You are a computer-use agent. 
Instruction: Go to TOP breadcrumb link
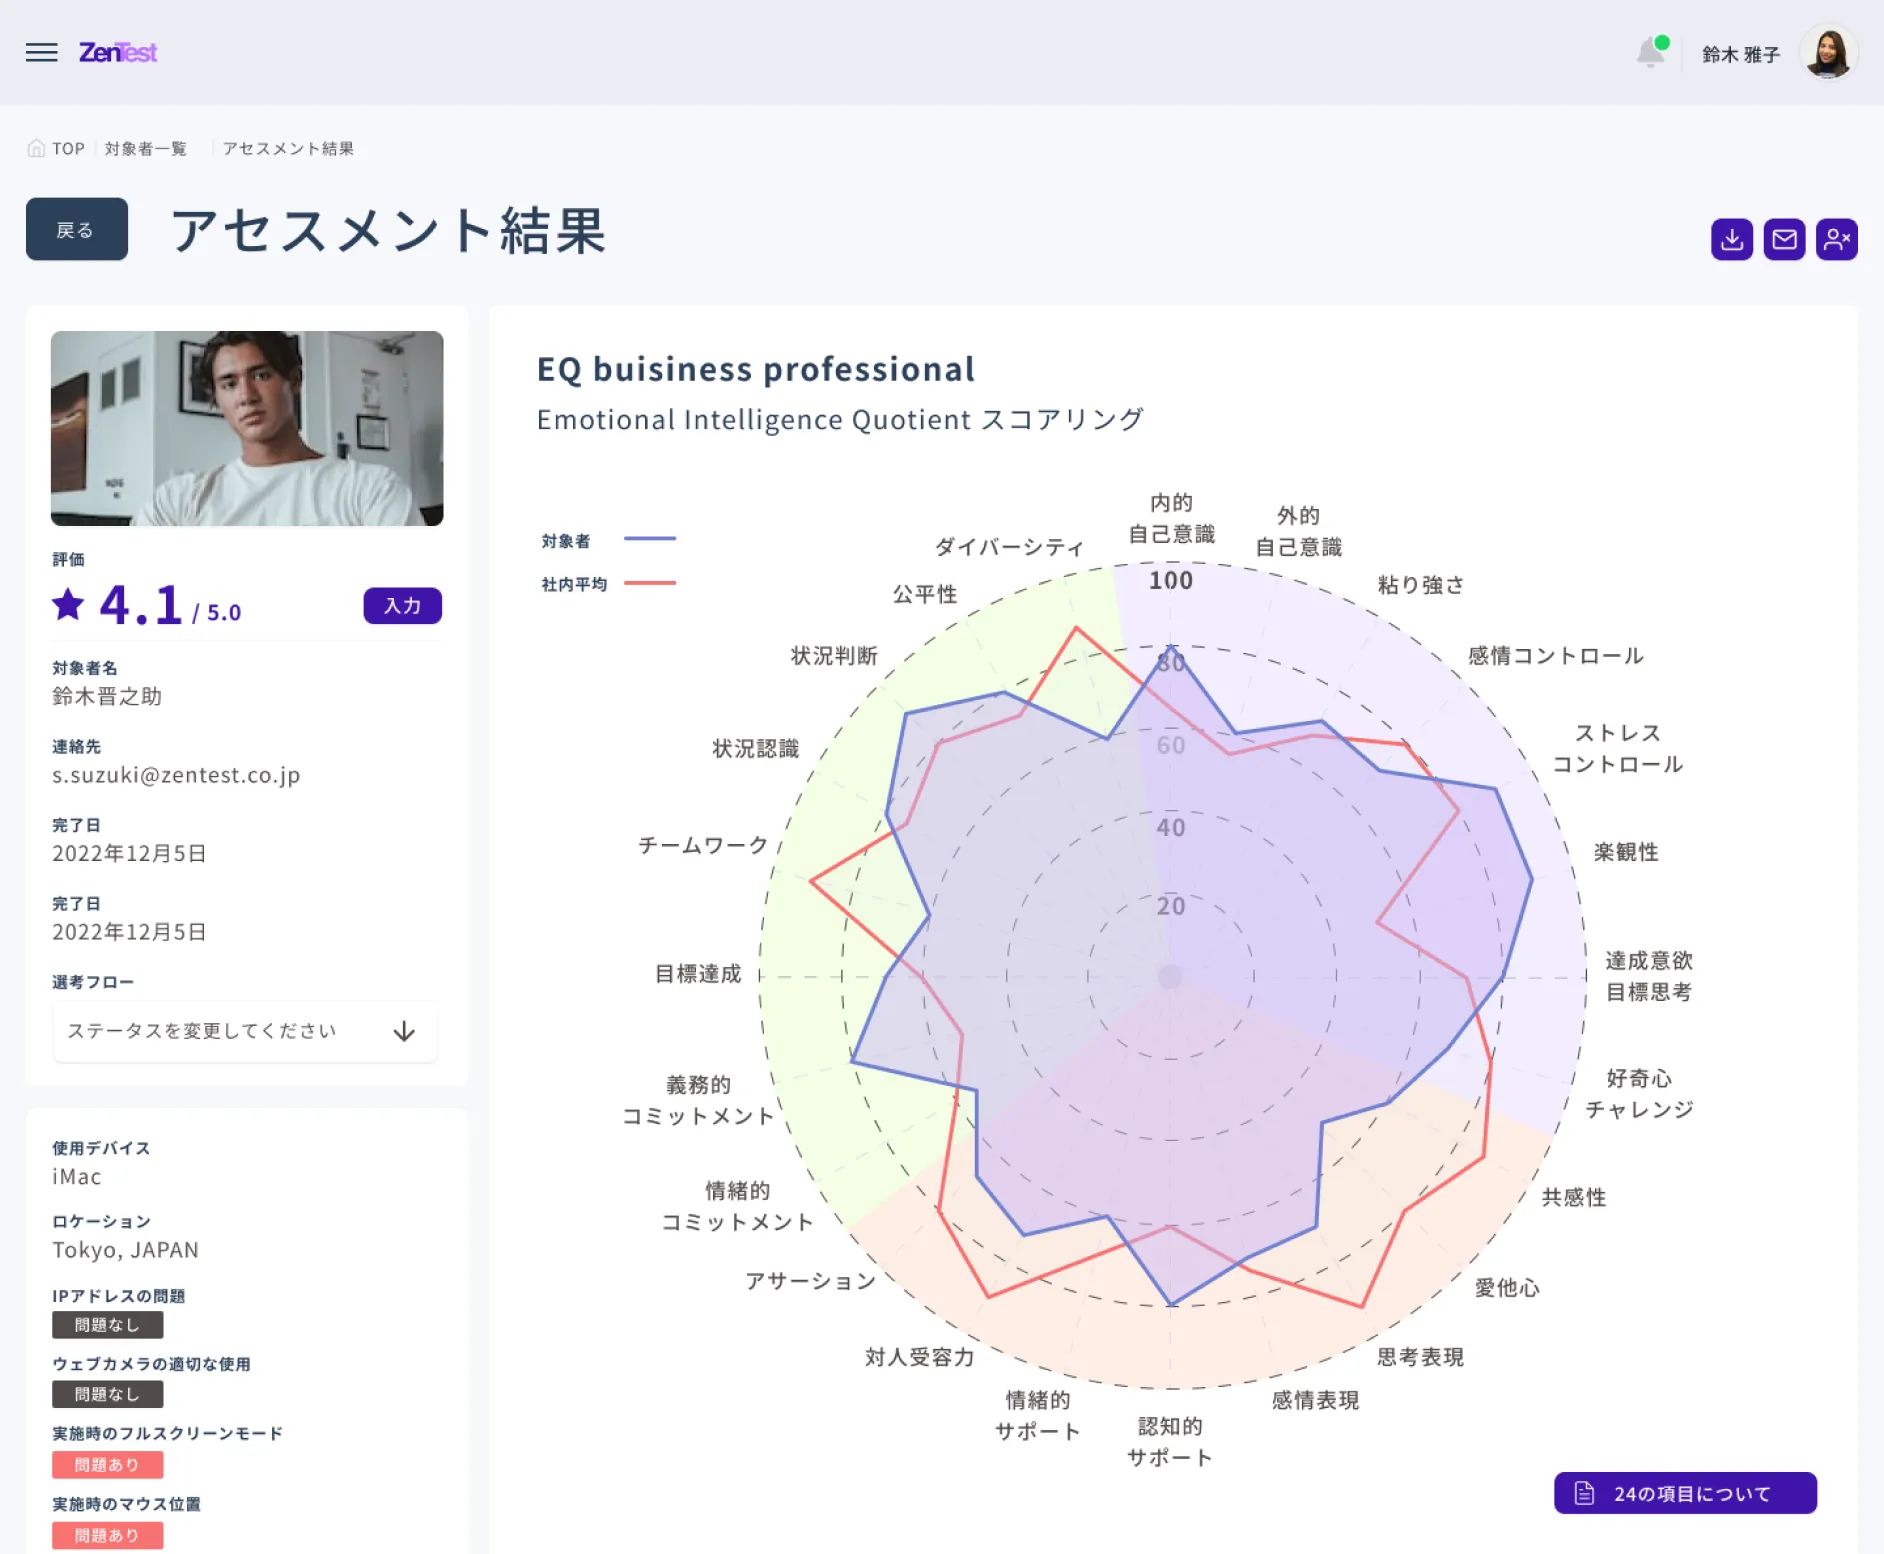68,148
